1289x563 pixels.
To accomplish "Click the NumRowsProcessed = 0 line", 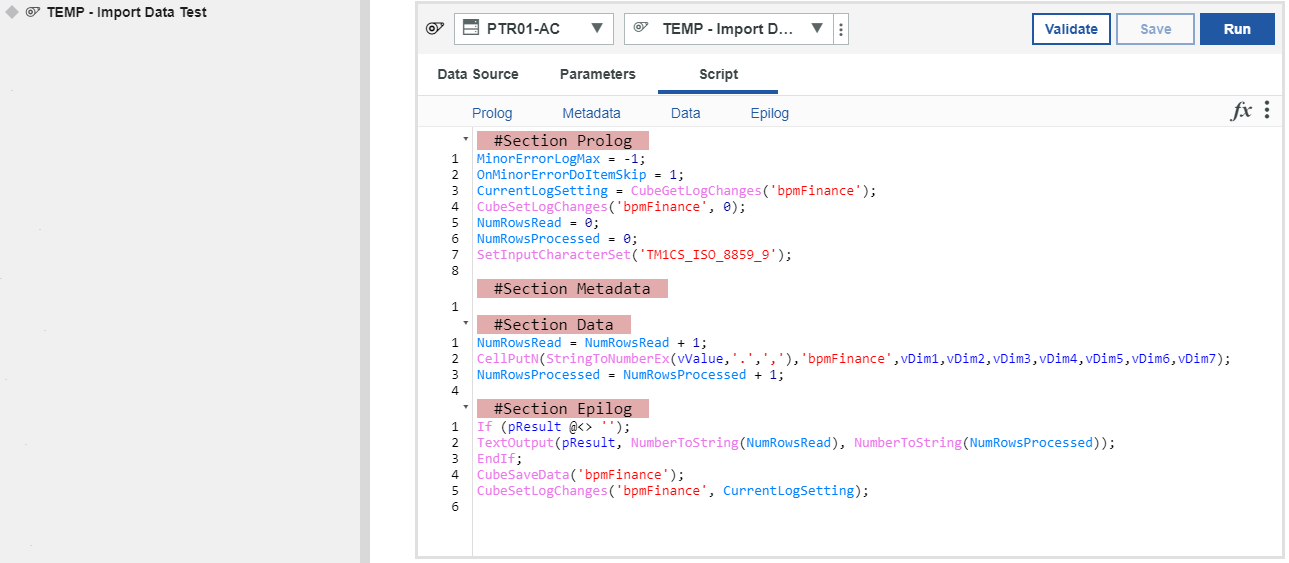I will pos(557,238).
